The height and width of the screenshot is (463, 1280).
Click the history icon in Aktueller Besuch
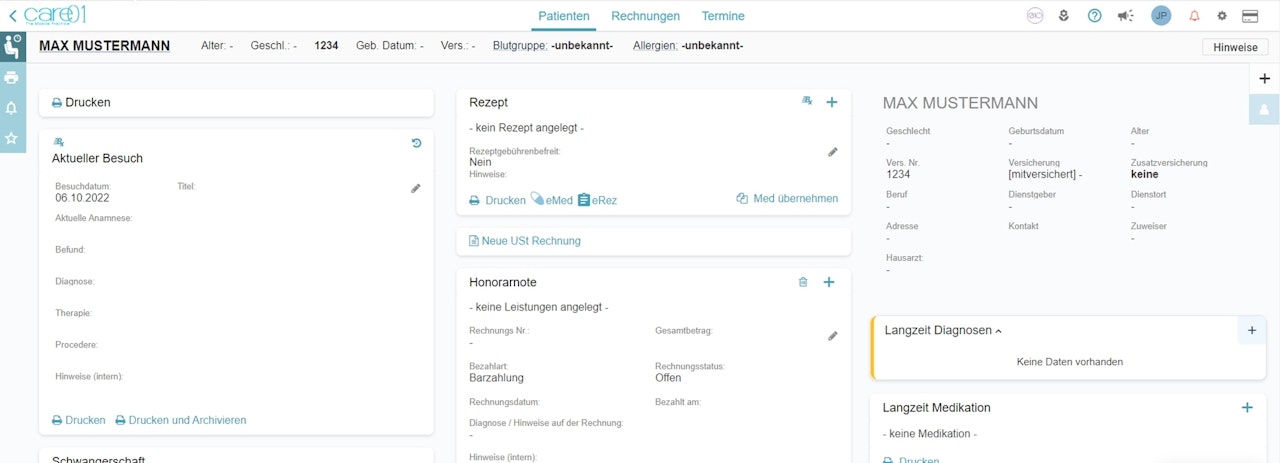click(416, 144)
